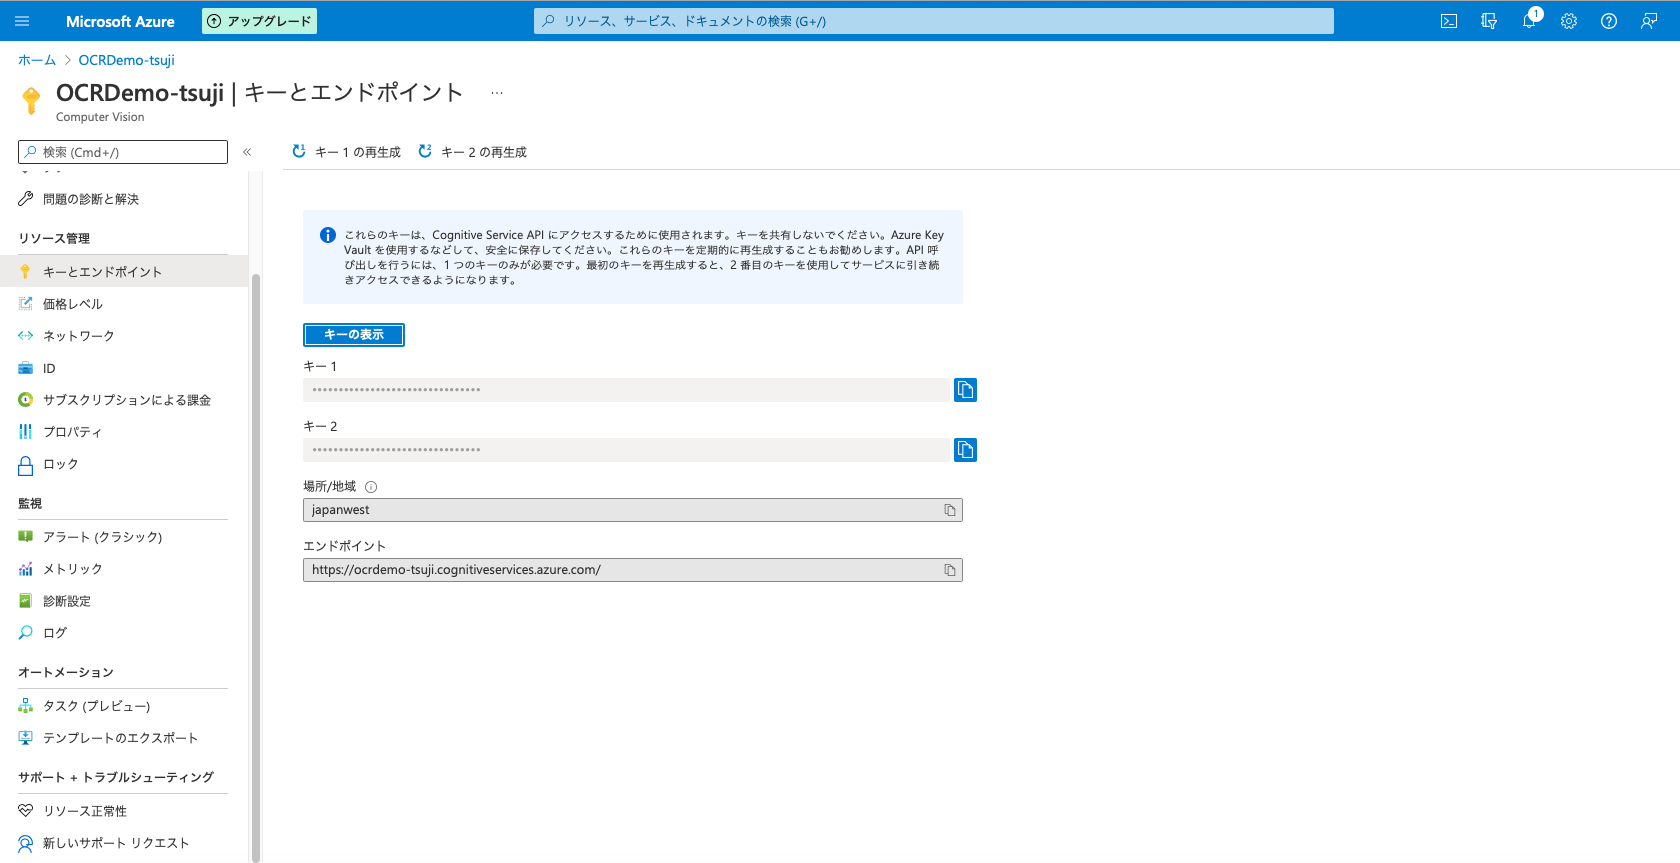Select キーとエンドポイント in the sidebar
This screenshot has height=863, width=1680.
tap(124, 272)
